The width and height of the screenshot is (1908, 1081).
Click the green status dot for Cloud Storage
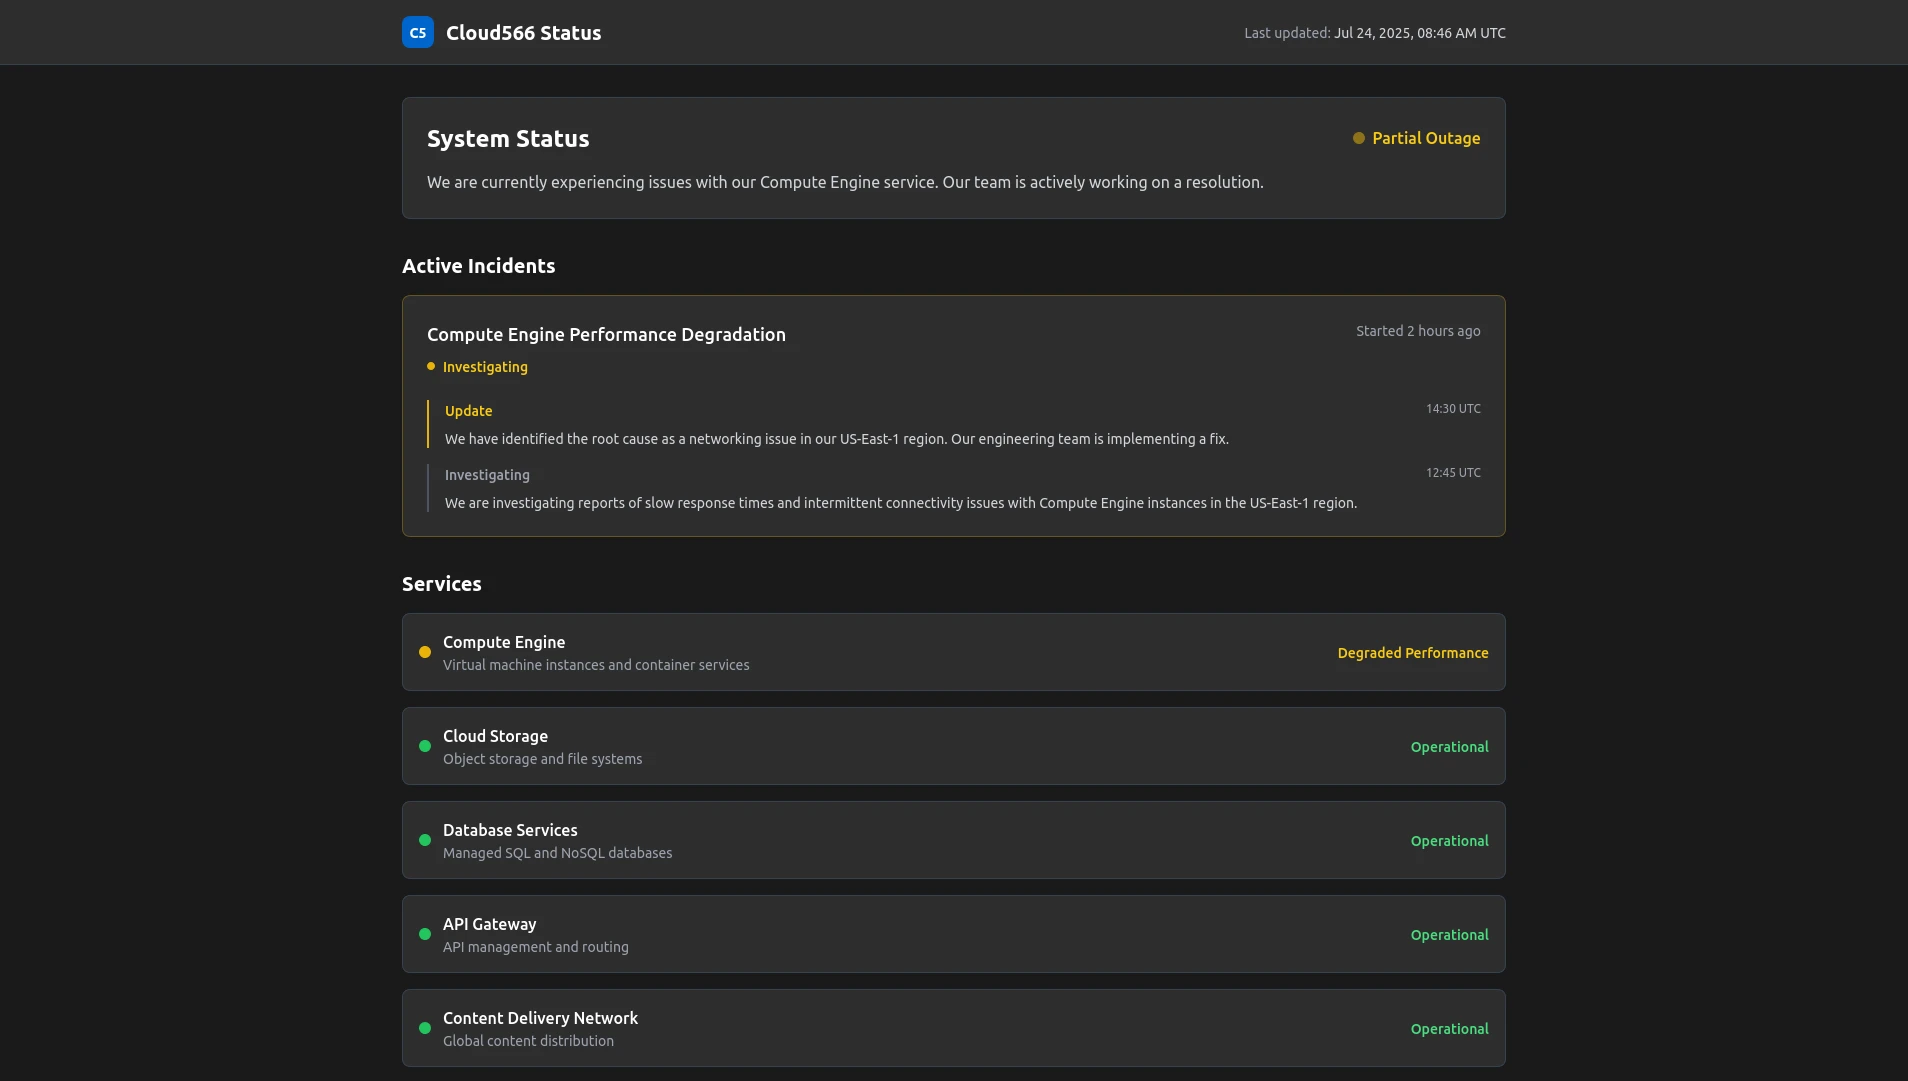tap(425, 746)
